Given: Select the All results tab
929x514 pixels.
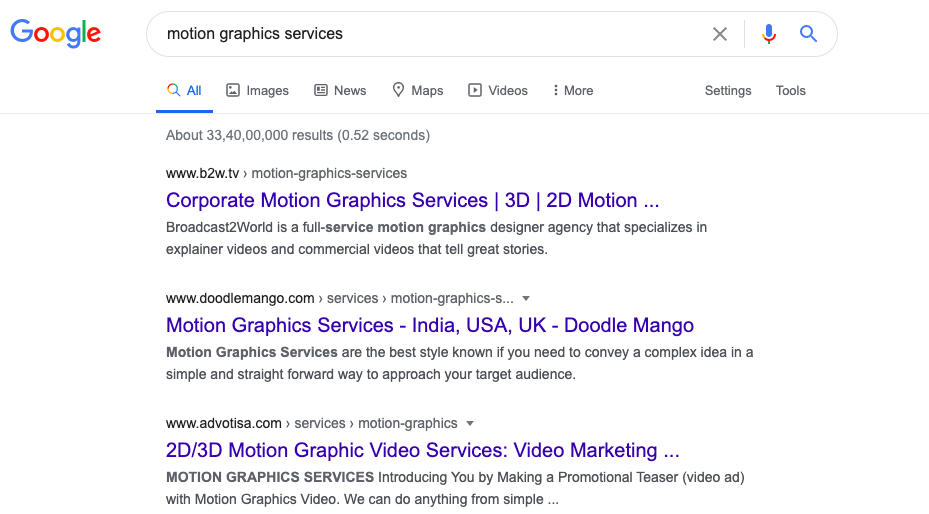Looking at the screenshot, I should click(x=184, y=91).
